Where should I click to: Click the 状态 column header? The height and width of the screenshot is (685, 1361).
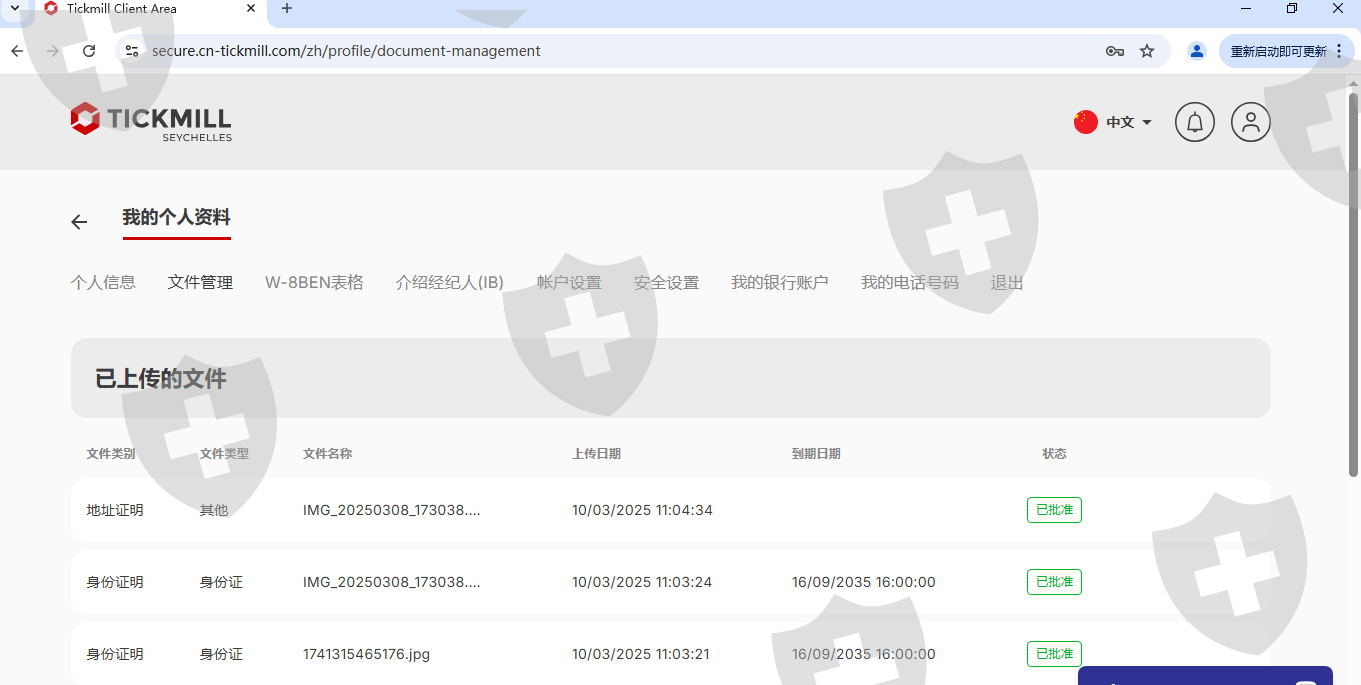click(x=1054, y=454)
